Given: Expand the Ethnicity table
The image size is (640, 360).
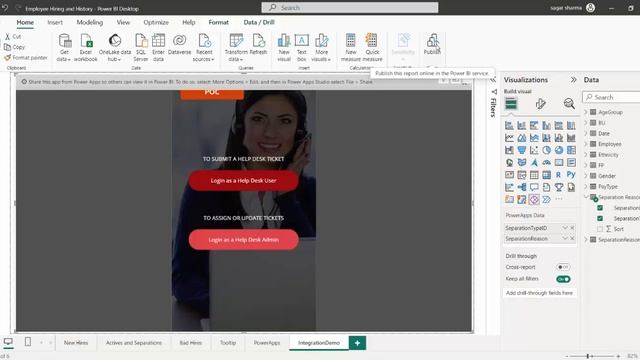Looking at the screenshot, I should click(586, 154).
